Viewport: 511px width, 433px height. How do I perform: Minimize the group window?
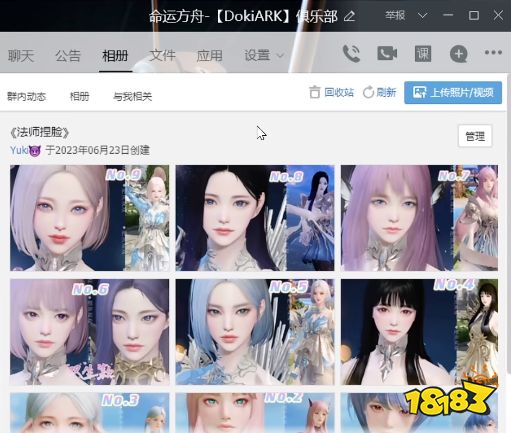(448, 15)
